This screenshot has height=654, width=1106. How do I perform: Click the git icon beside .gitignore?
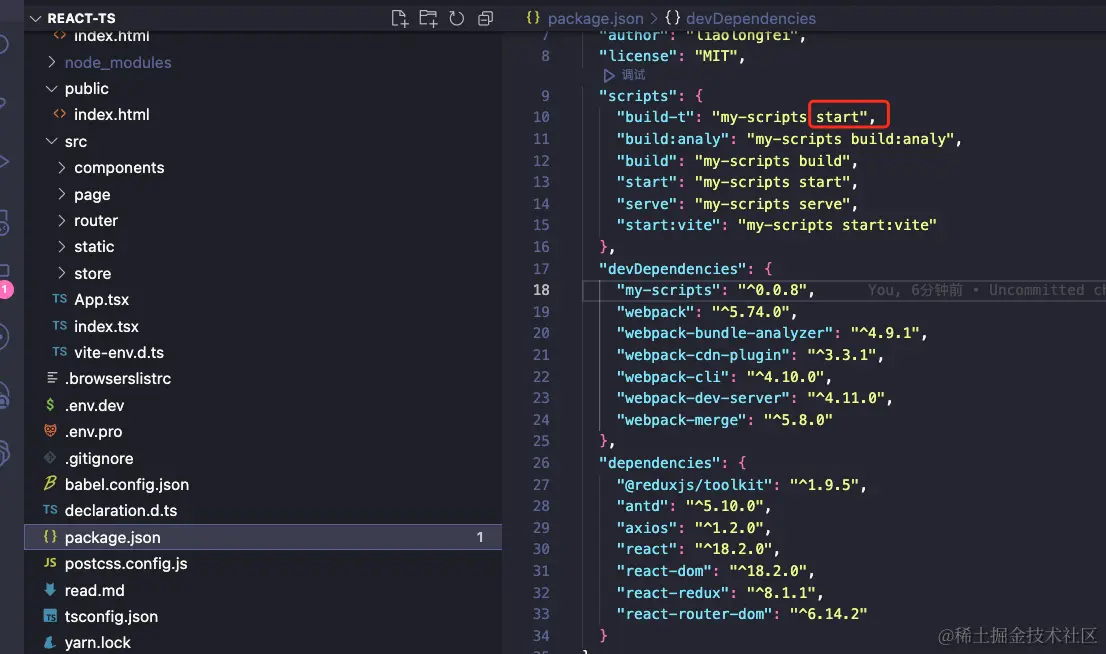point(50,457)
